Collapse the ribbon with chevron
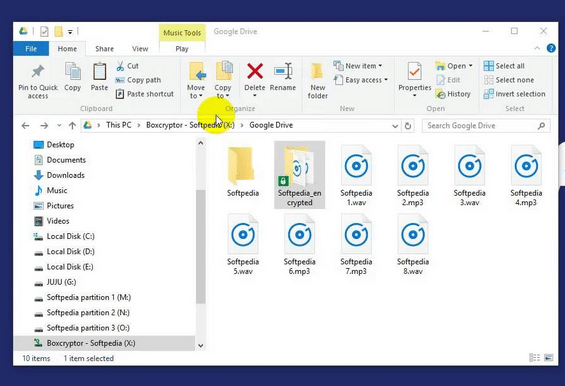Viewport: 565px width, 386px height. coord(537,48)
